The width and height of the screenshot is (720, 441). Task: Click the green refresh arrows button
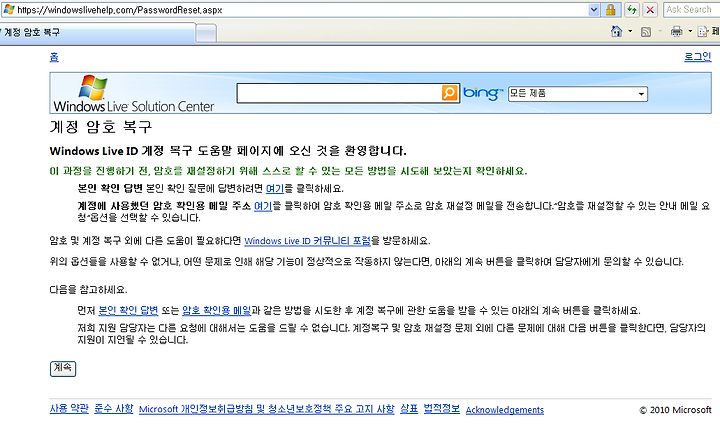click(632, 10)
